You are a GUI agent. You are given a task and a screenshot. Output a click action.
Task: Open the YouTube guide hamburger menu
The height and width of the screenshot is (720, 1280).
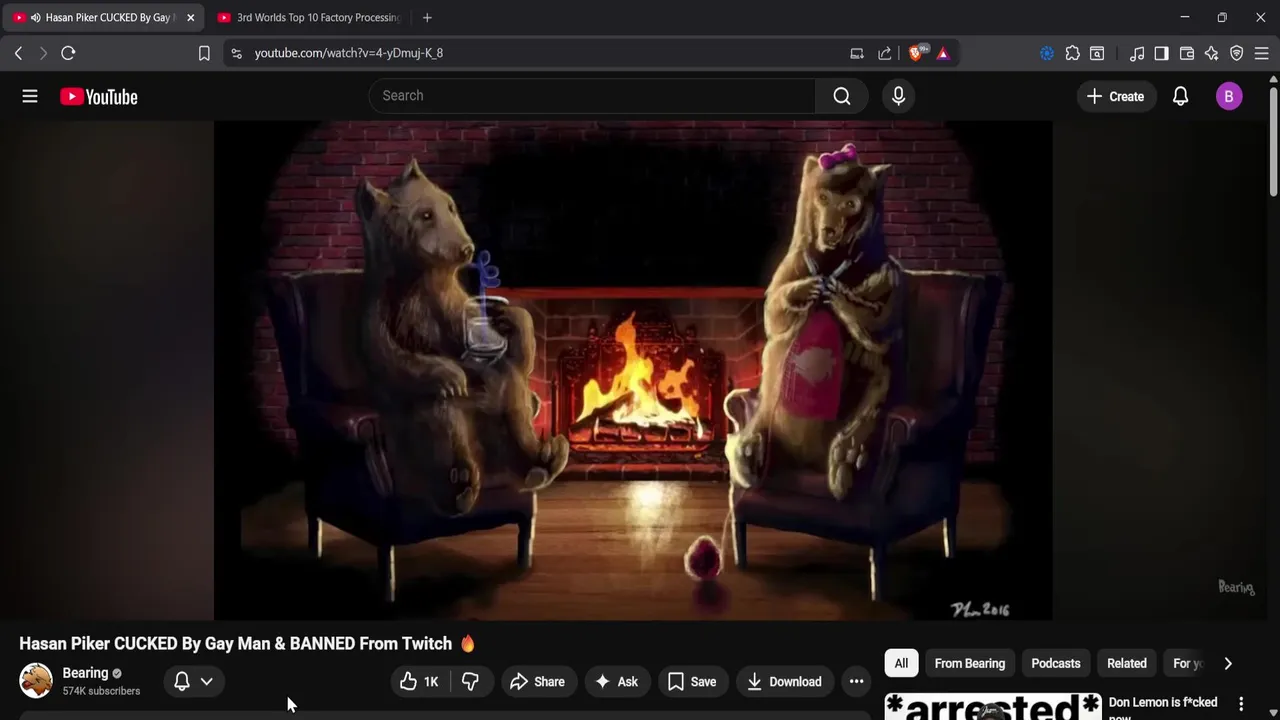point(30,96)
